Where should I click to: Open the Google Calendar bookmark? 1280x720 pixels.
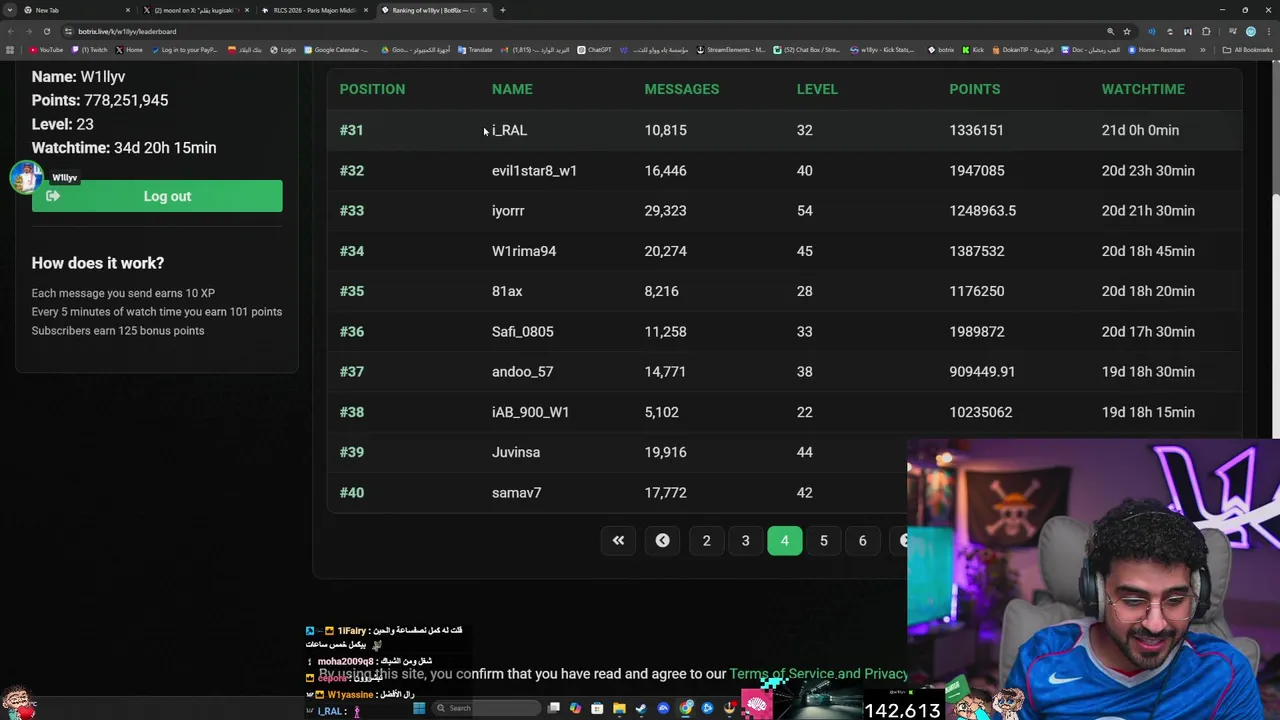coord(336,50)
